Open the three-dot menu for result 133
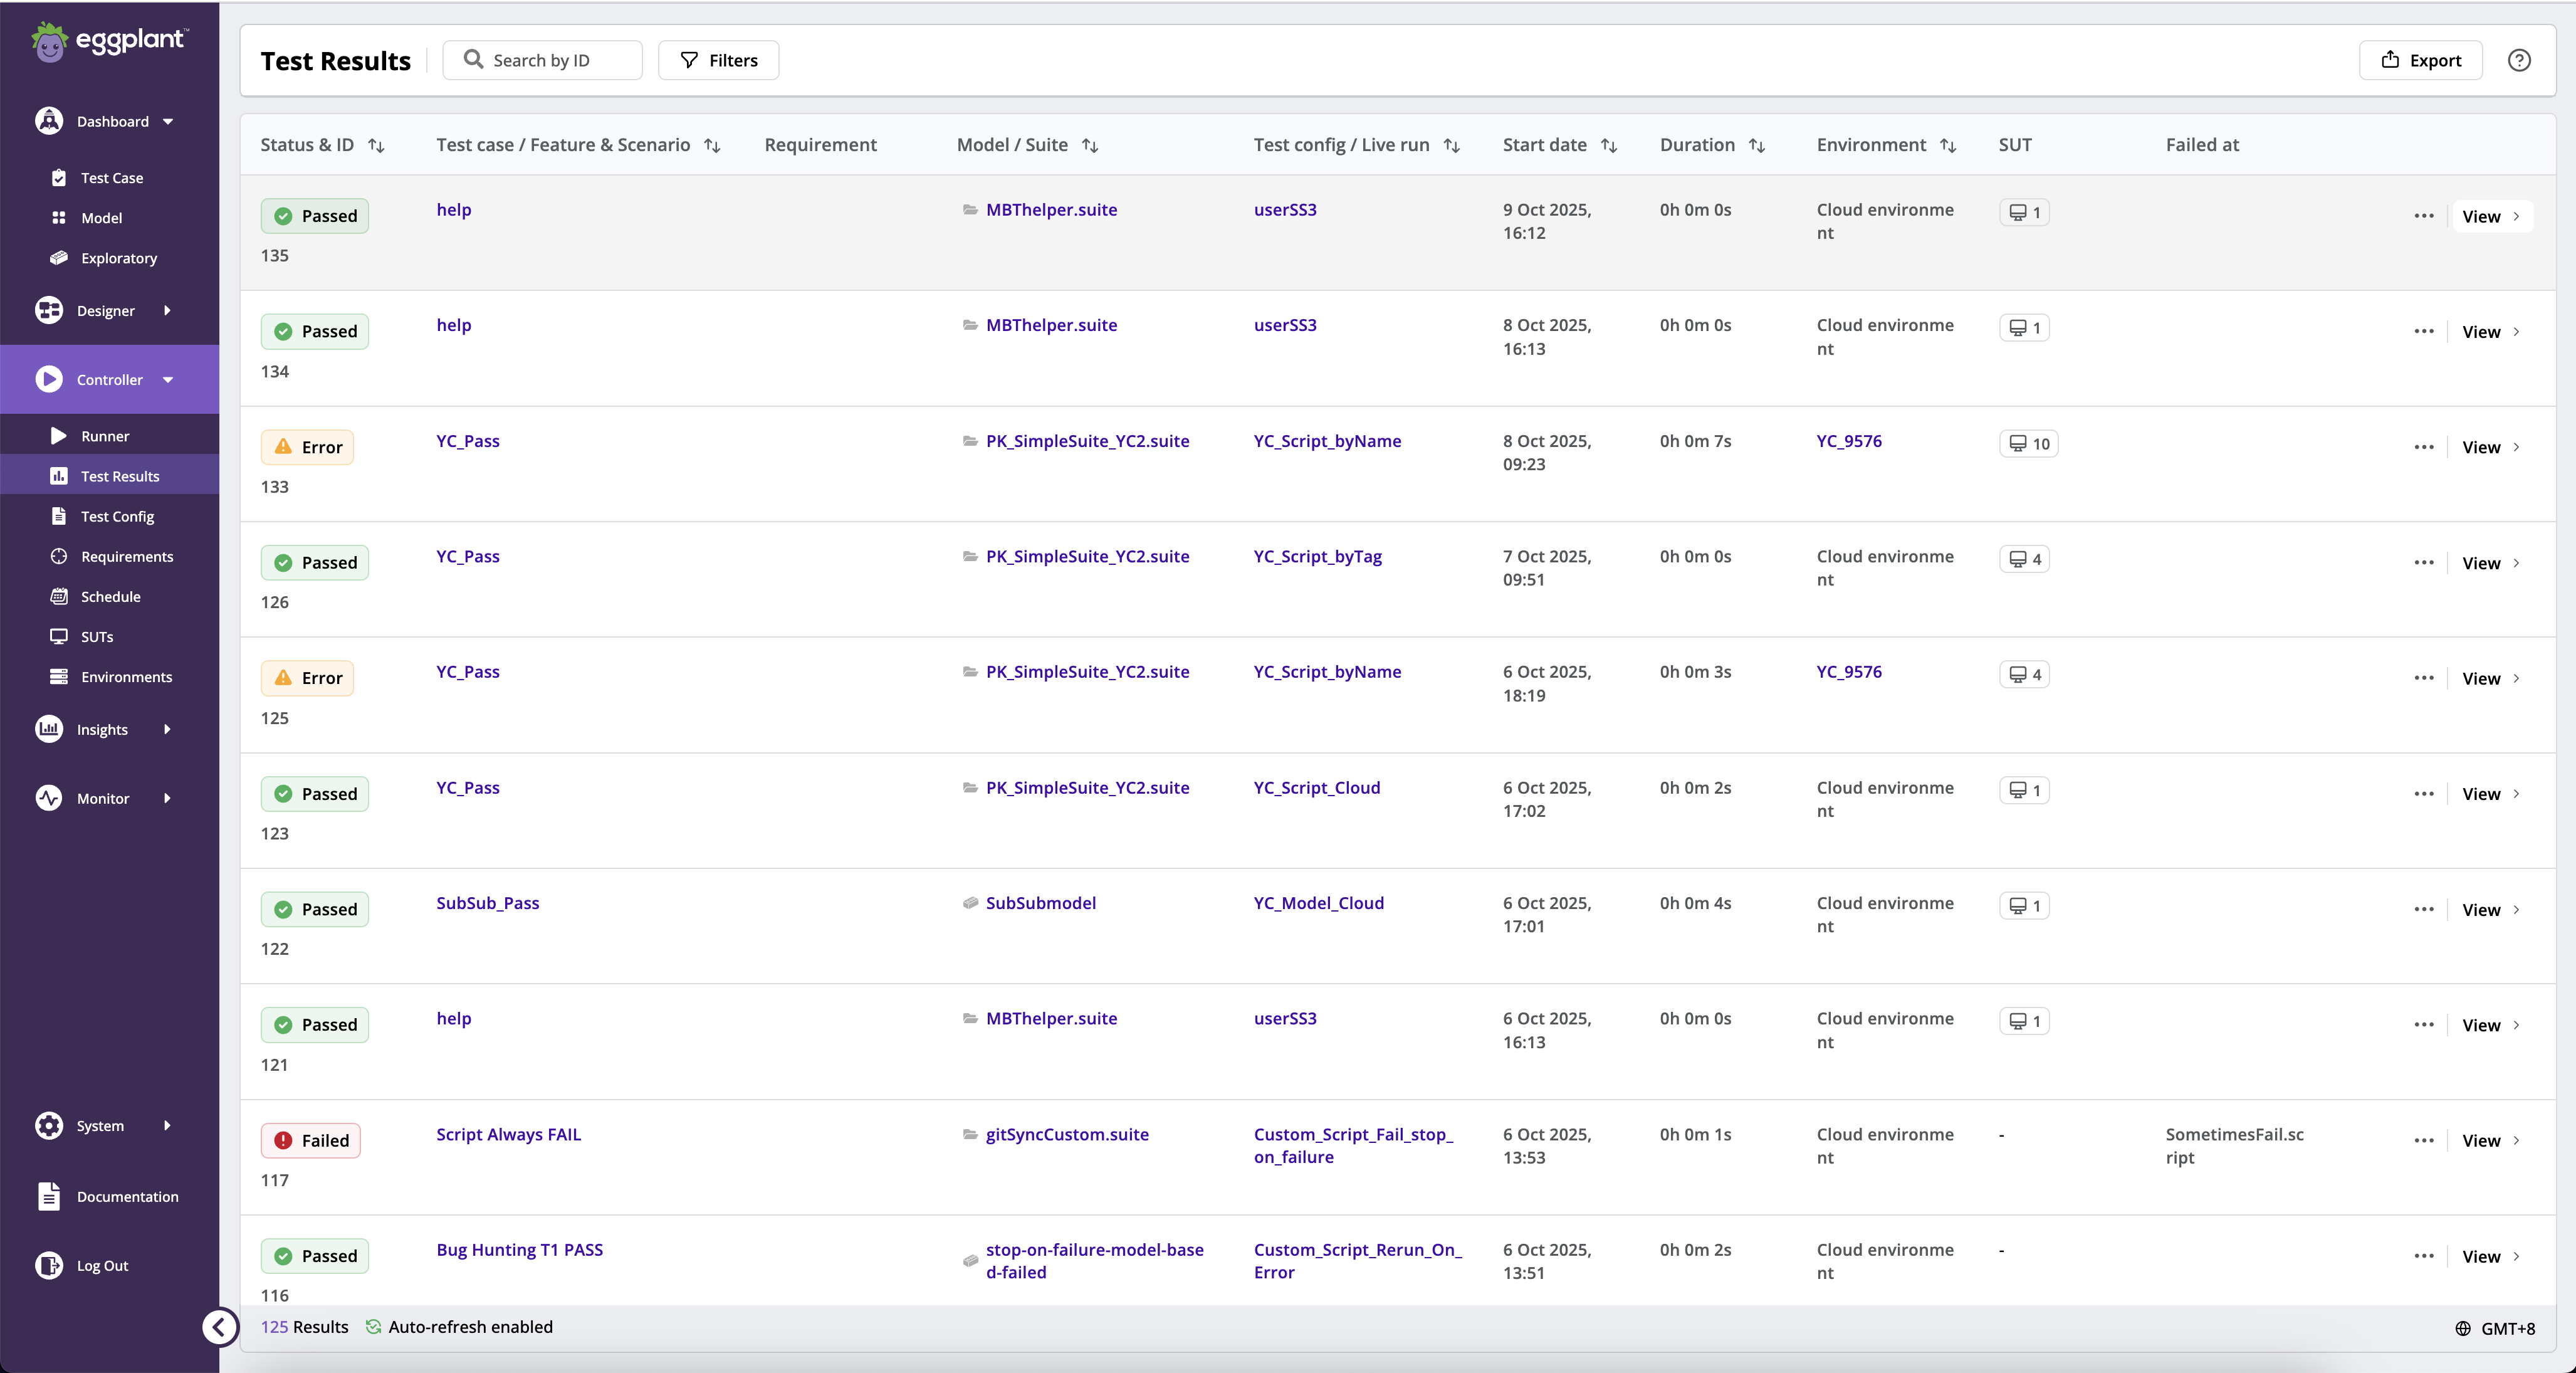The width and height of the screenshot is (2576, 1373). [x=2423, y=447]
